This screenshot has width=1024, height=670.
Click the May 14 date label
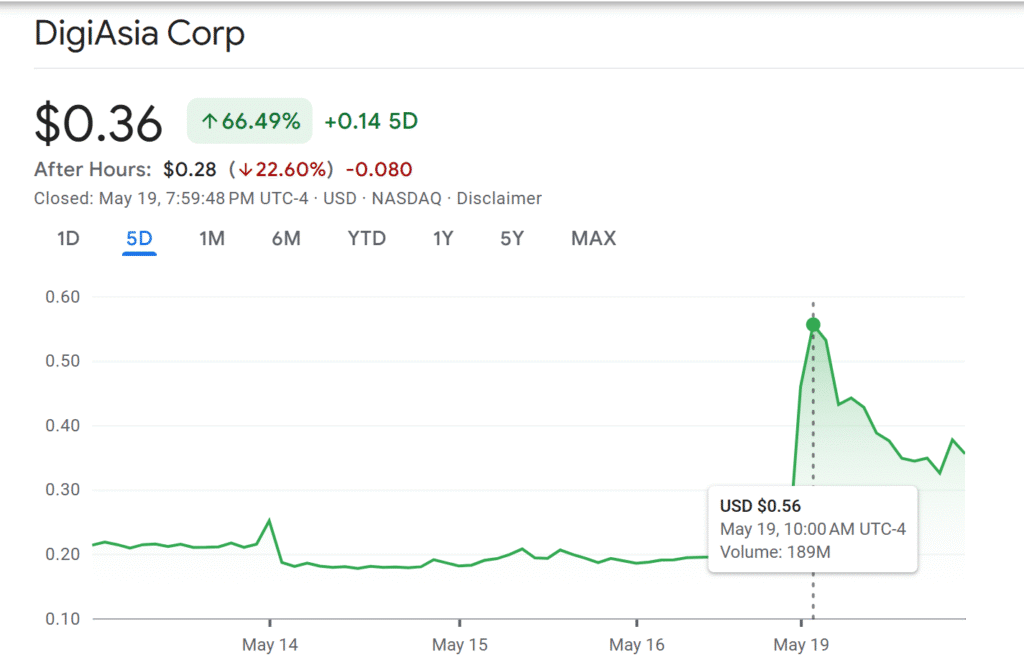tap(268, 645)
